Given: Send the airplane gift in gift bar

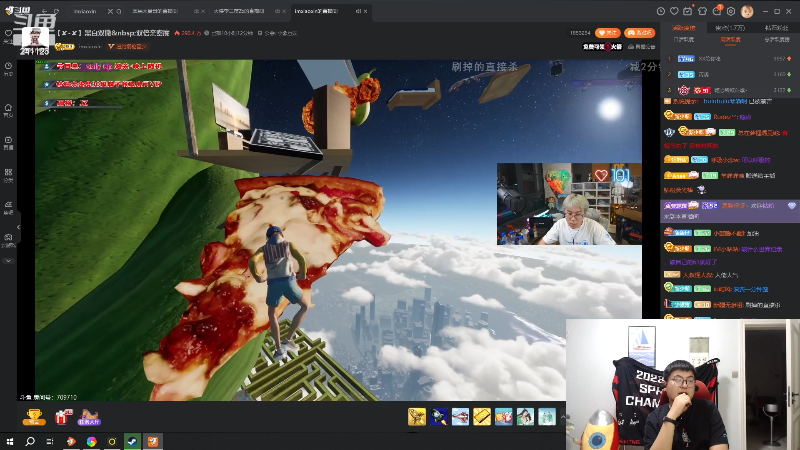Looking at the screenshot, I should click(x=460, y=417).
